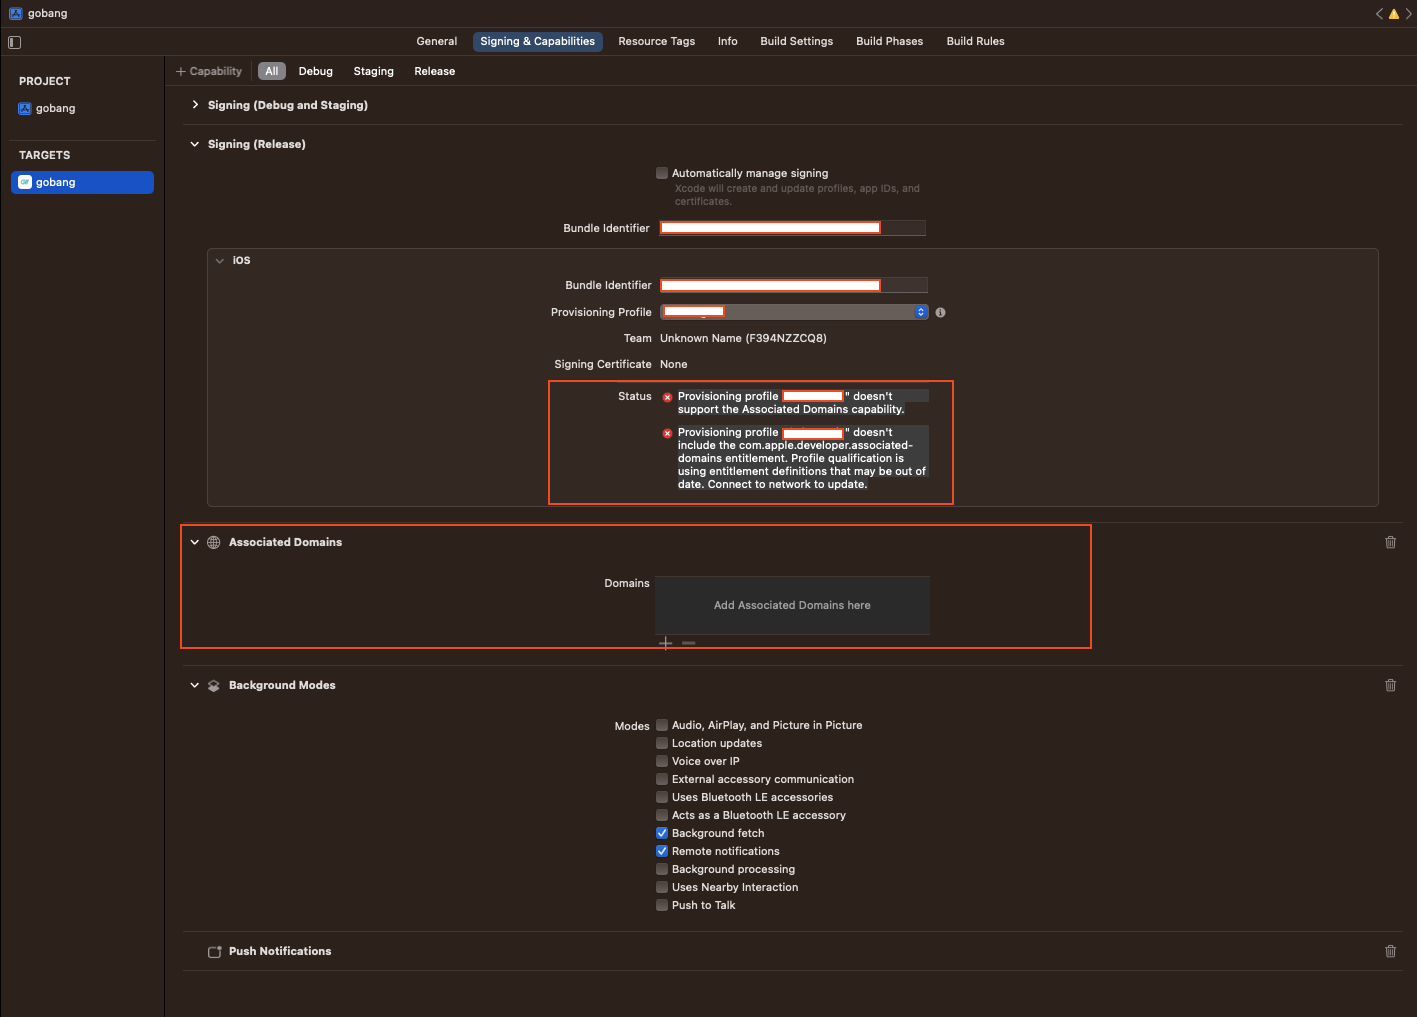
Task: Enable Uses Bluetooth LE accessories
Action: [662, 797]
